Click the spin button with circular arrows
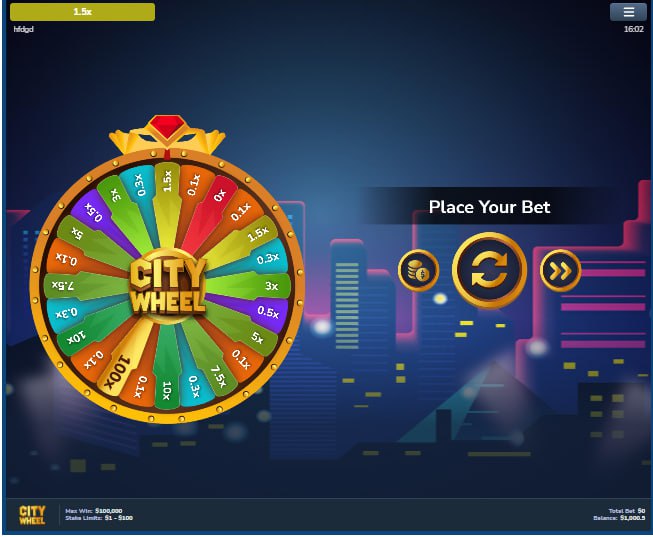653x537 pixels. [489, 271]
